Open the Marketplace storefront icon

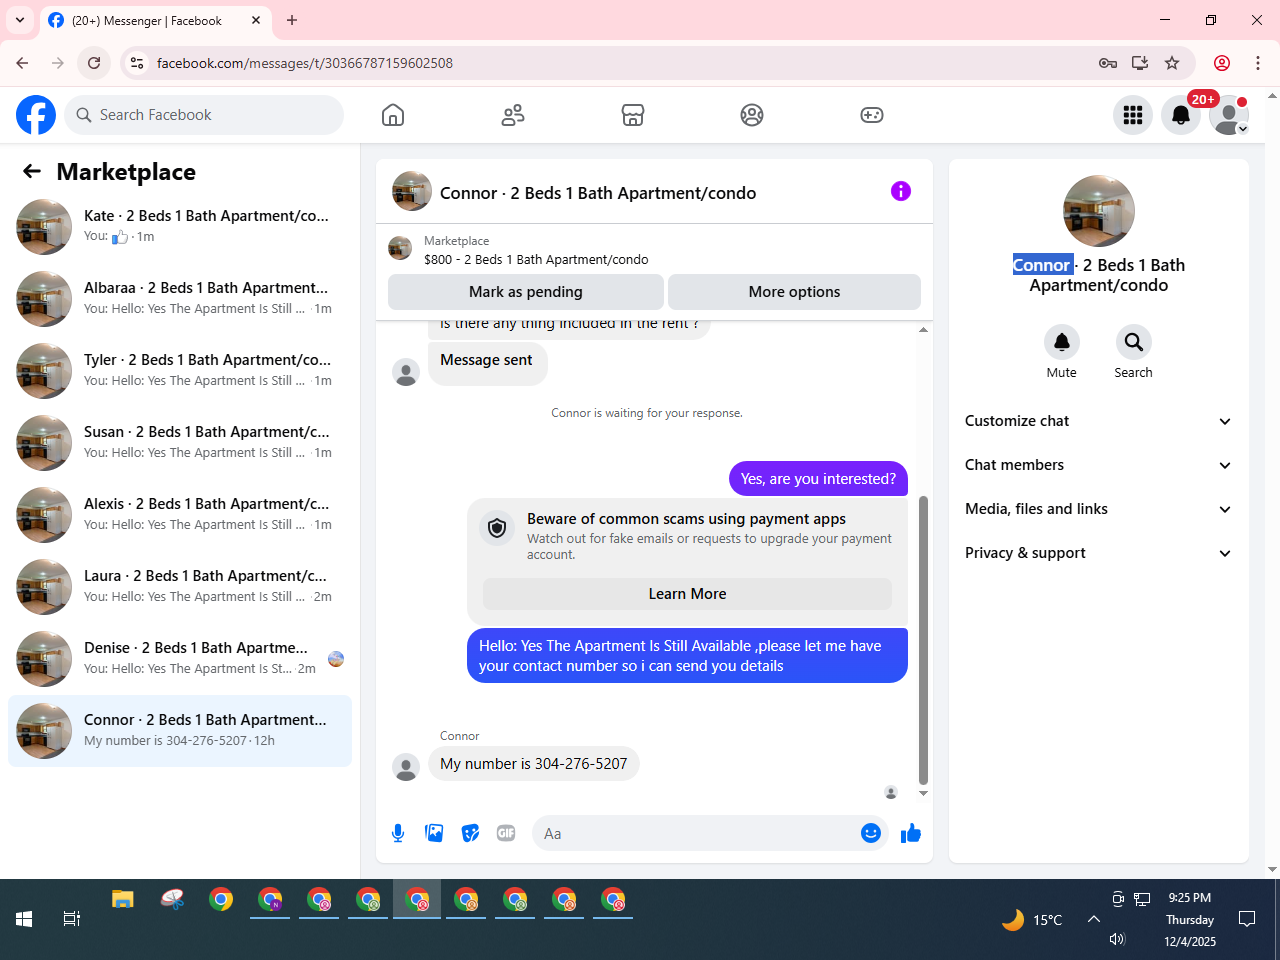(633, 115)
